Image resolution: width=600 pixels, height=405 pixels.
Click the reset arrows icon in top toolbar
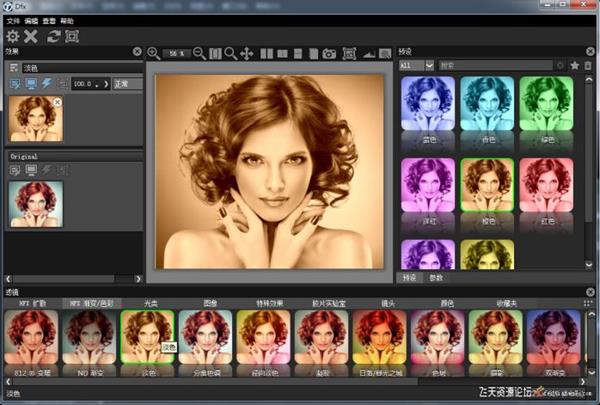(53, 36)
